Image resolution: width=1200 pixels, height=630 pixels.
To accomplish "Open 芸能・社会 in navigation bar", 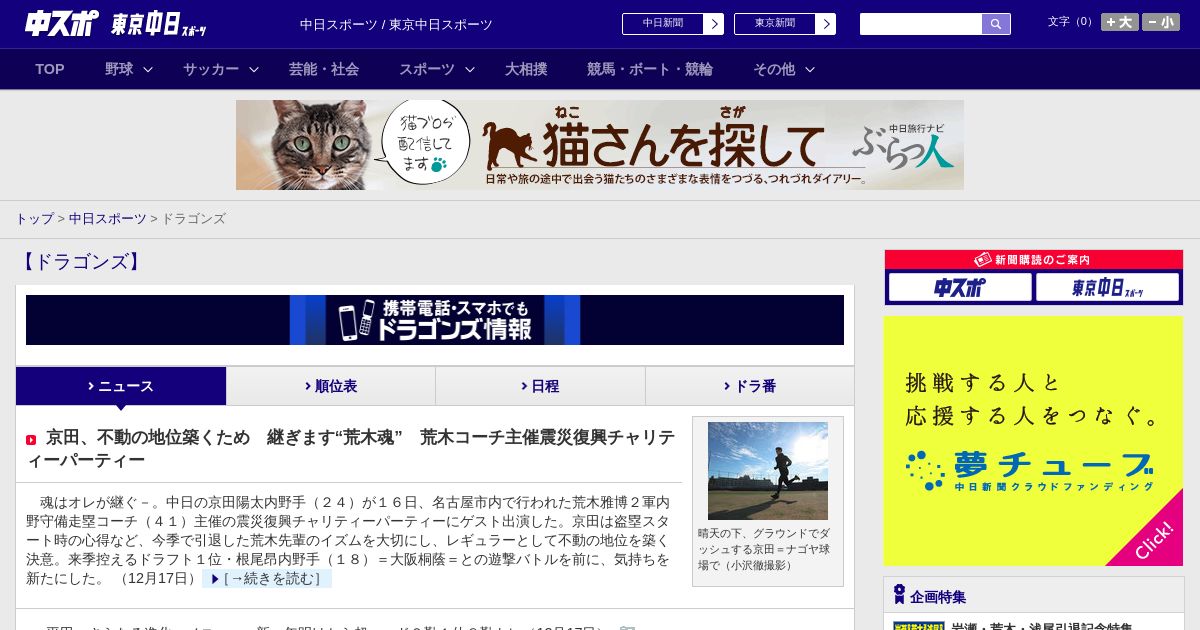I will (324, 69).
